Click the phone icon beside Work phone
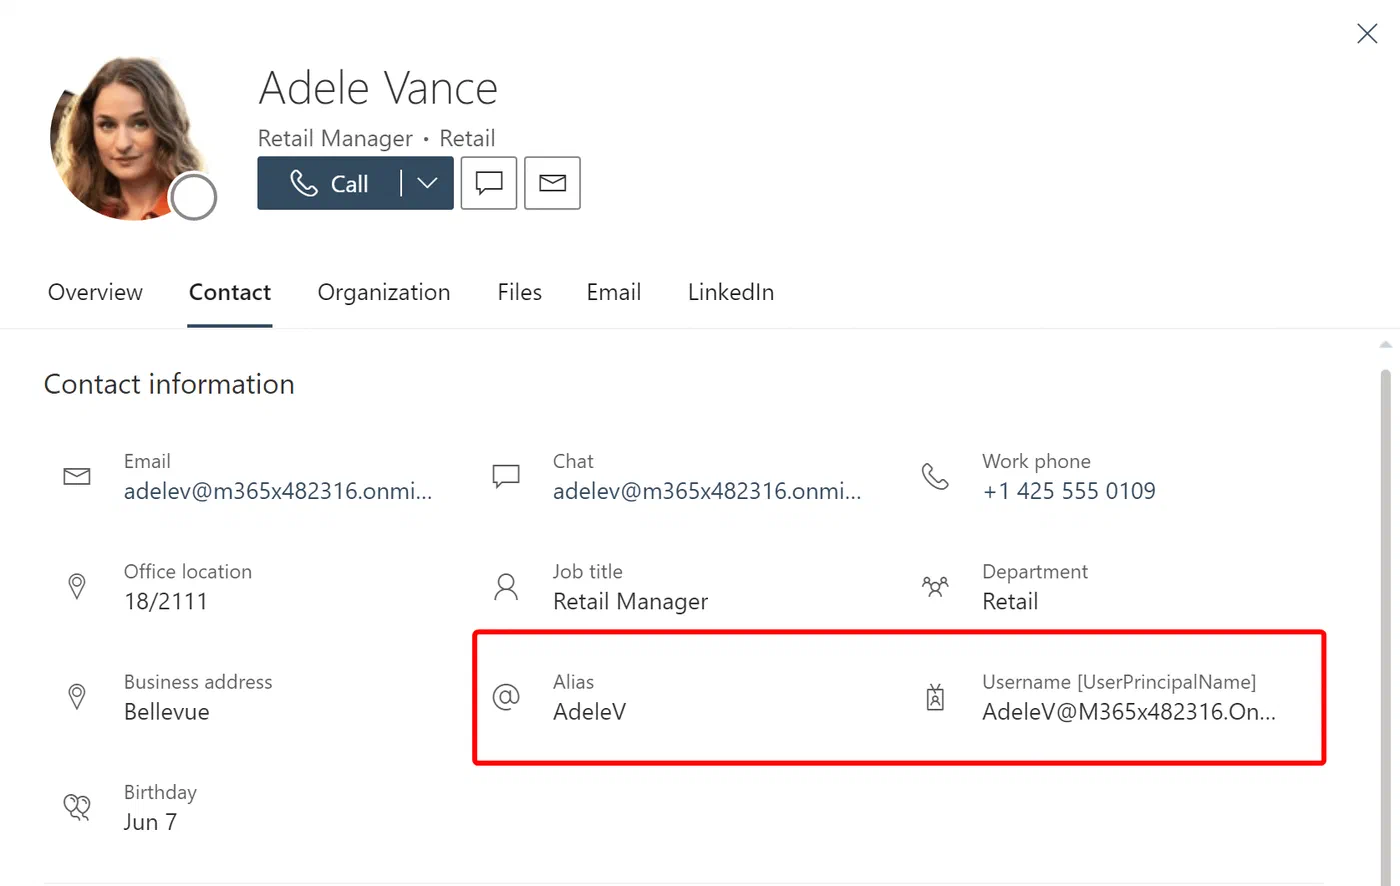This screenshot has height=886, width=1400. tap(935, 477)
